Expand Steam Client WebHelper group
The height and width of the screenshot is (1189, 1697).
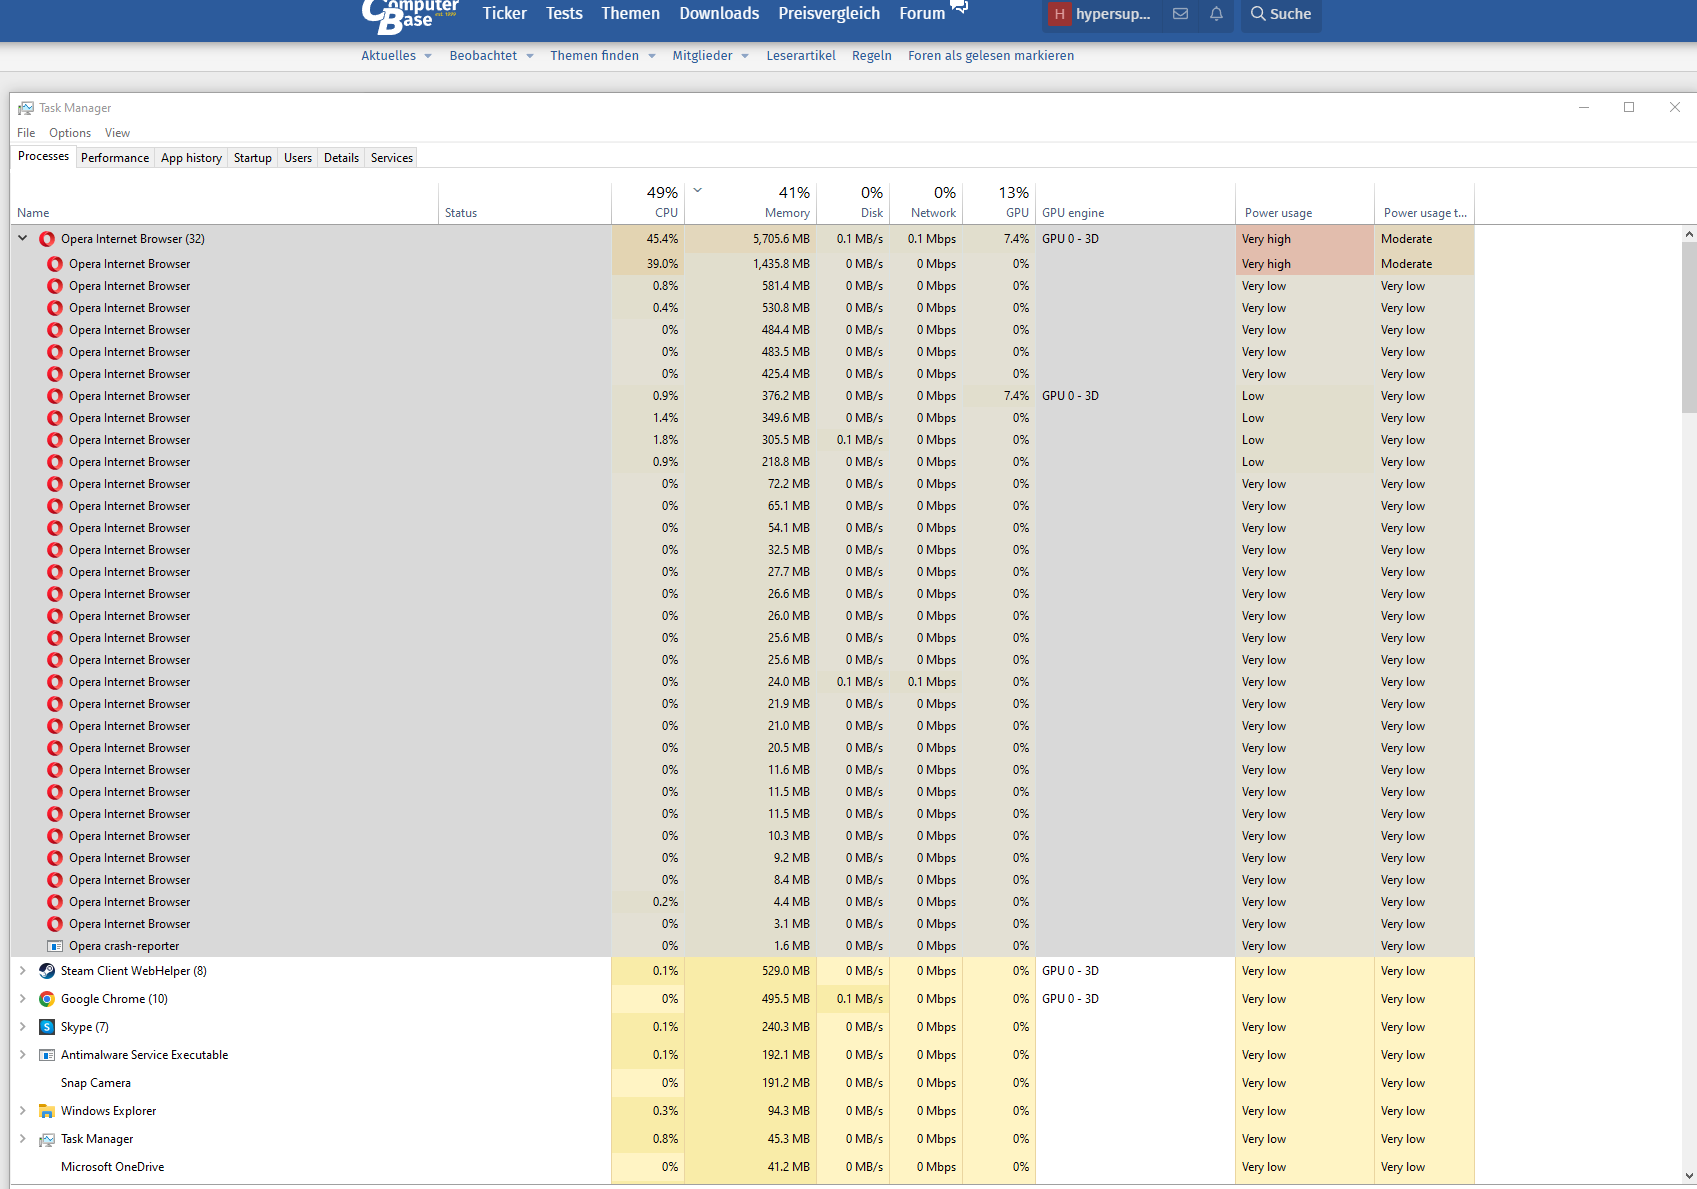click(x=23, y=971)
